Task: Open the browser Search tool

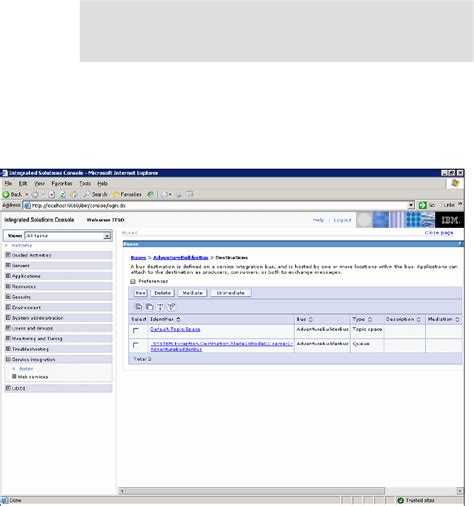Action: coord(95,194)
